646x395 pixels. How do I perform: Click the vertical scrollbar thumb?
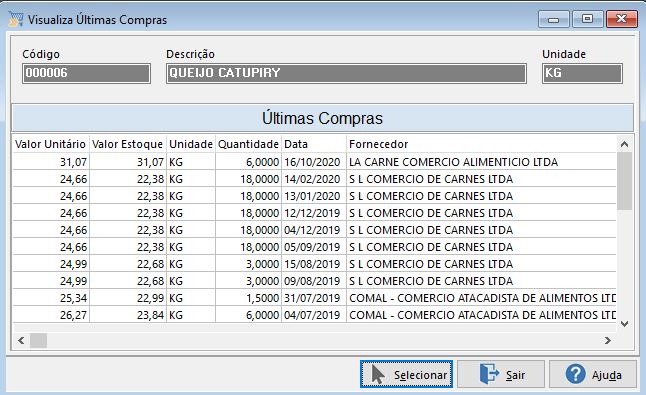(x=624, y=181)
